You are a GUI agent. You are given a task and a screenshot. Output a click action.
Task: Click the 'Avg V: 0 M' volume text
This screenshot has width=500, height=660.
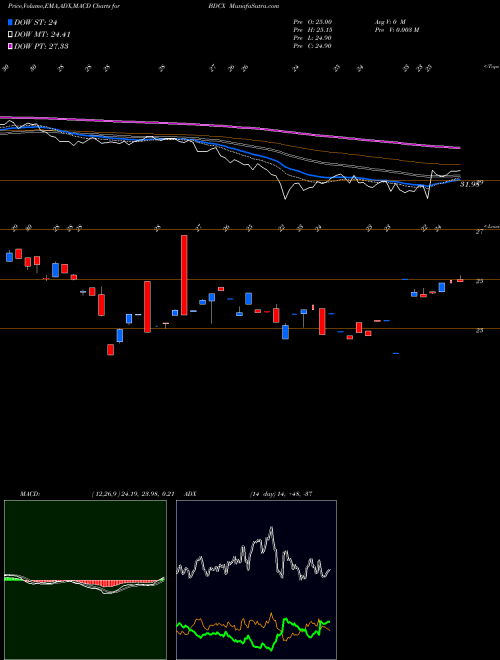[389, 21]
